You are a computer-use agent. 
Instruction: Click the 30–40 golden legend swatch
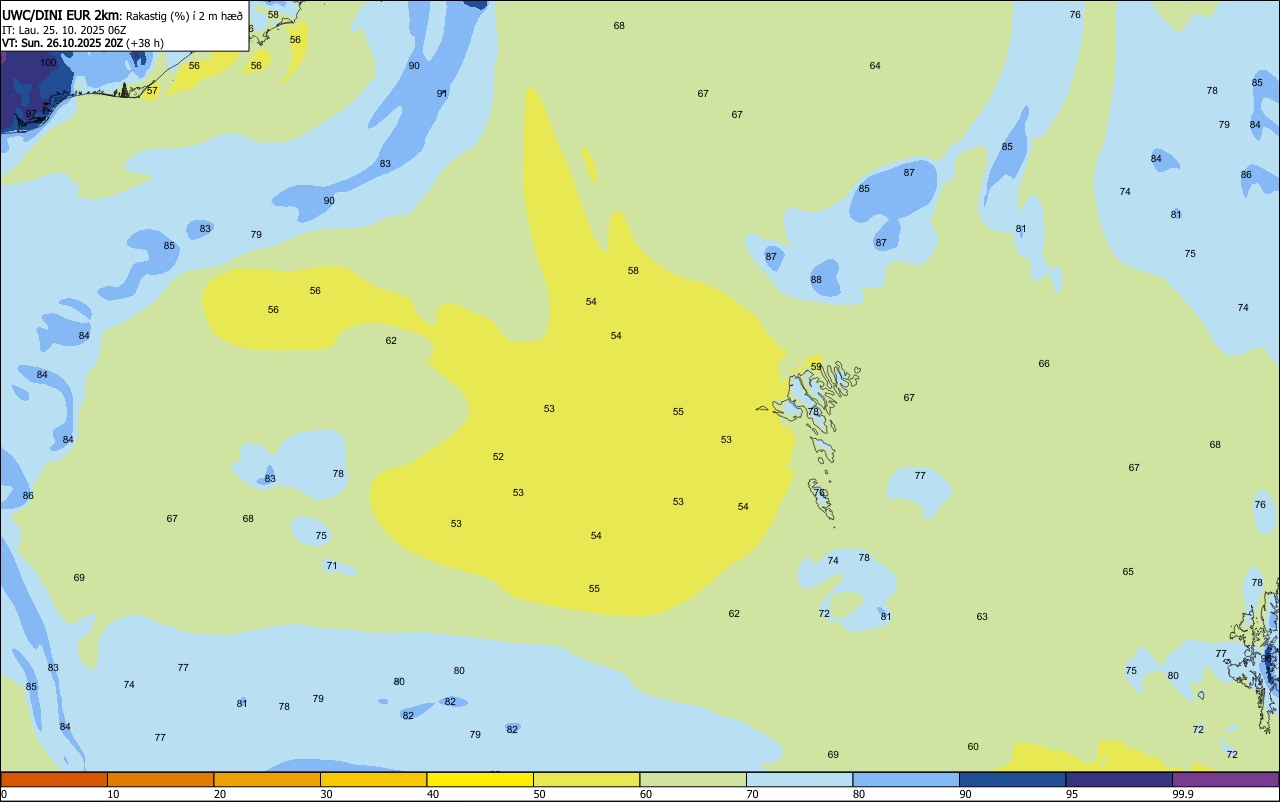tap(373, 779)
